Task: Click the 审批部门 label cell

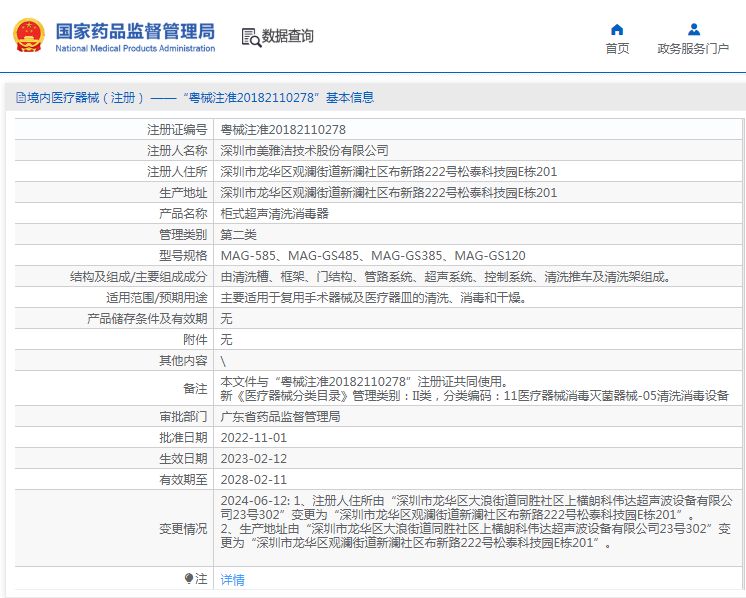Action: [114, 417]
